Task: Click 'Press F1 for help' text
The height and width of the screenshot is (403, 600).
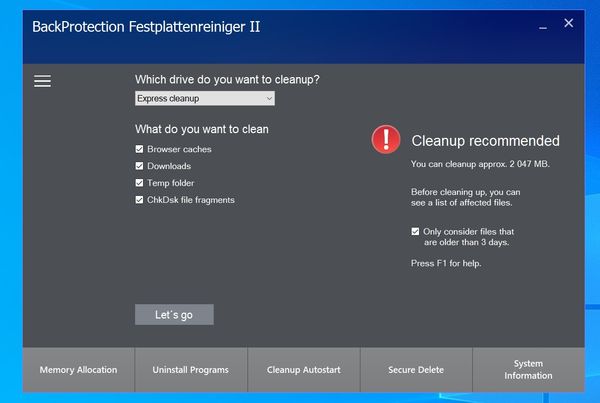Action: pos(446,263)
